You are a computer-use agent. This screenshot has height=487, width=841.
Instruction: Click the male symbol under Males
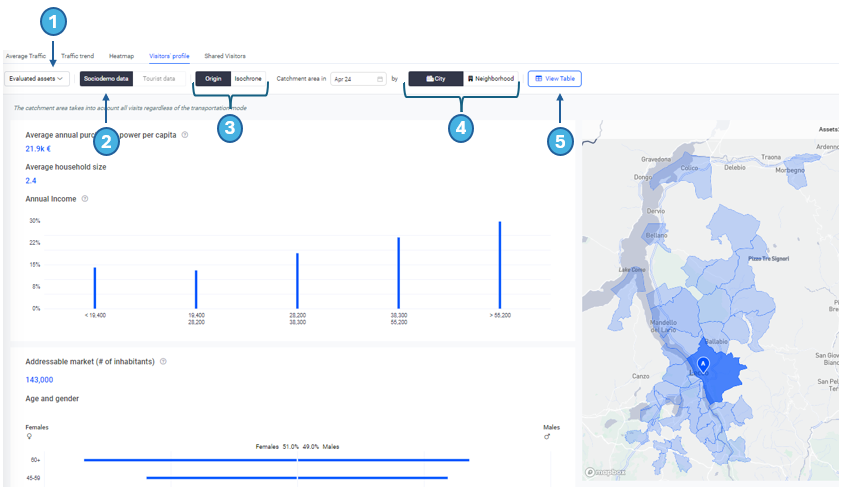547,437
